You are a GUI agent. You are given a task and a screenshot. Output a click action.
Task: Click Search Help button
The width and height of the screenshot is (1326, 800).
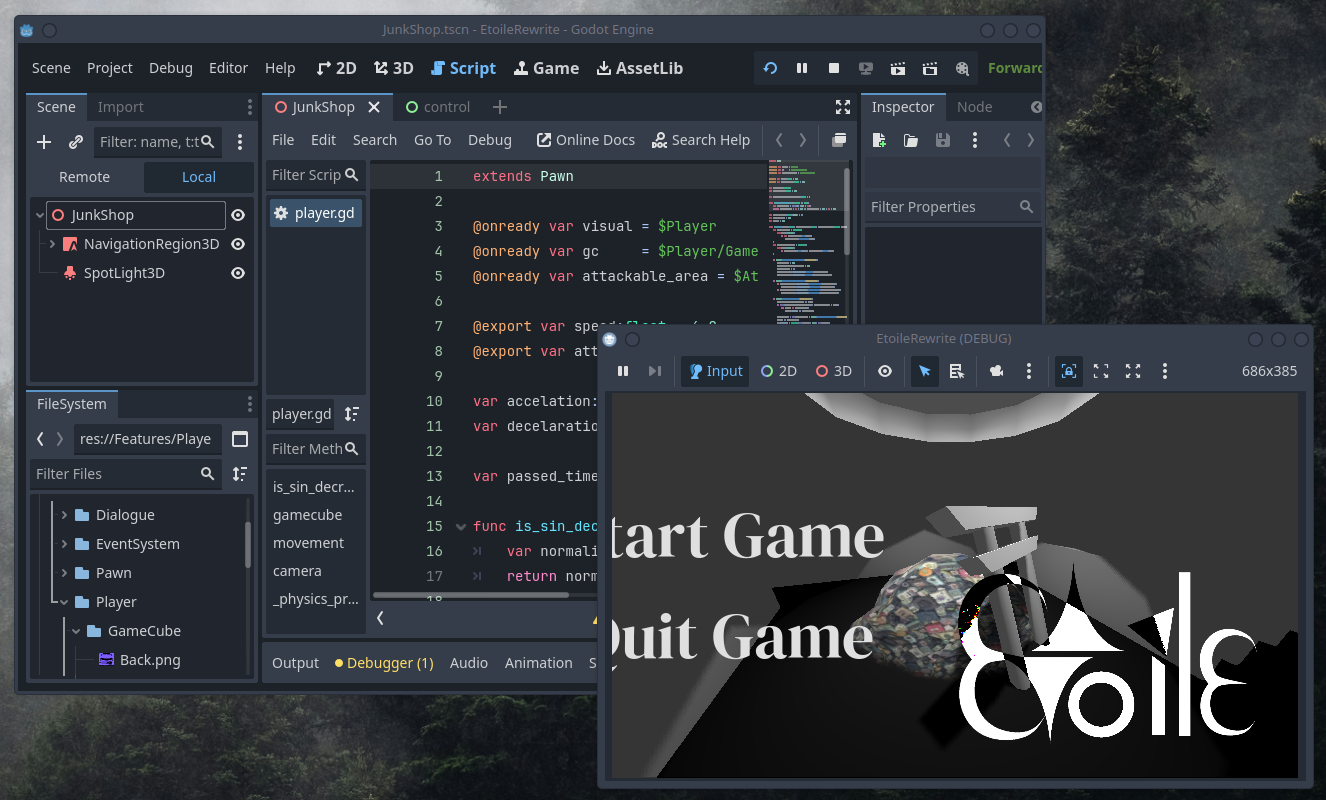pos(701,140)
